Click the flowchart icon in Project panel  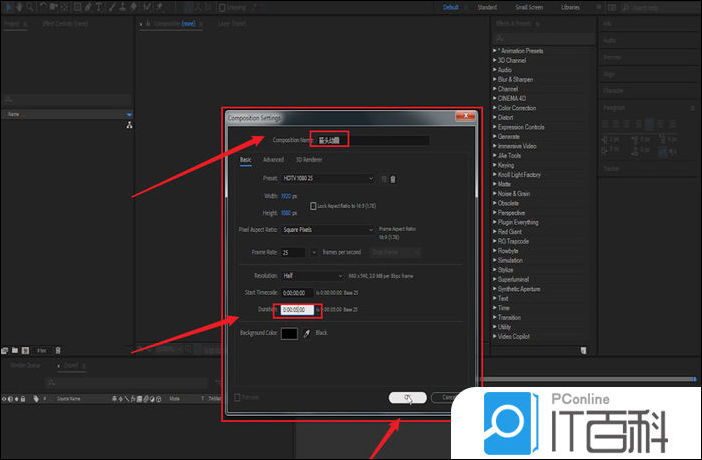pos(129,126)
